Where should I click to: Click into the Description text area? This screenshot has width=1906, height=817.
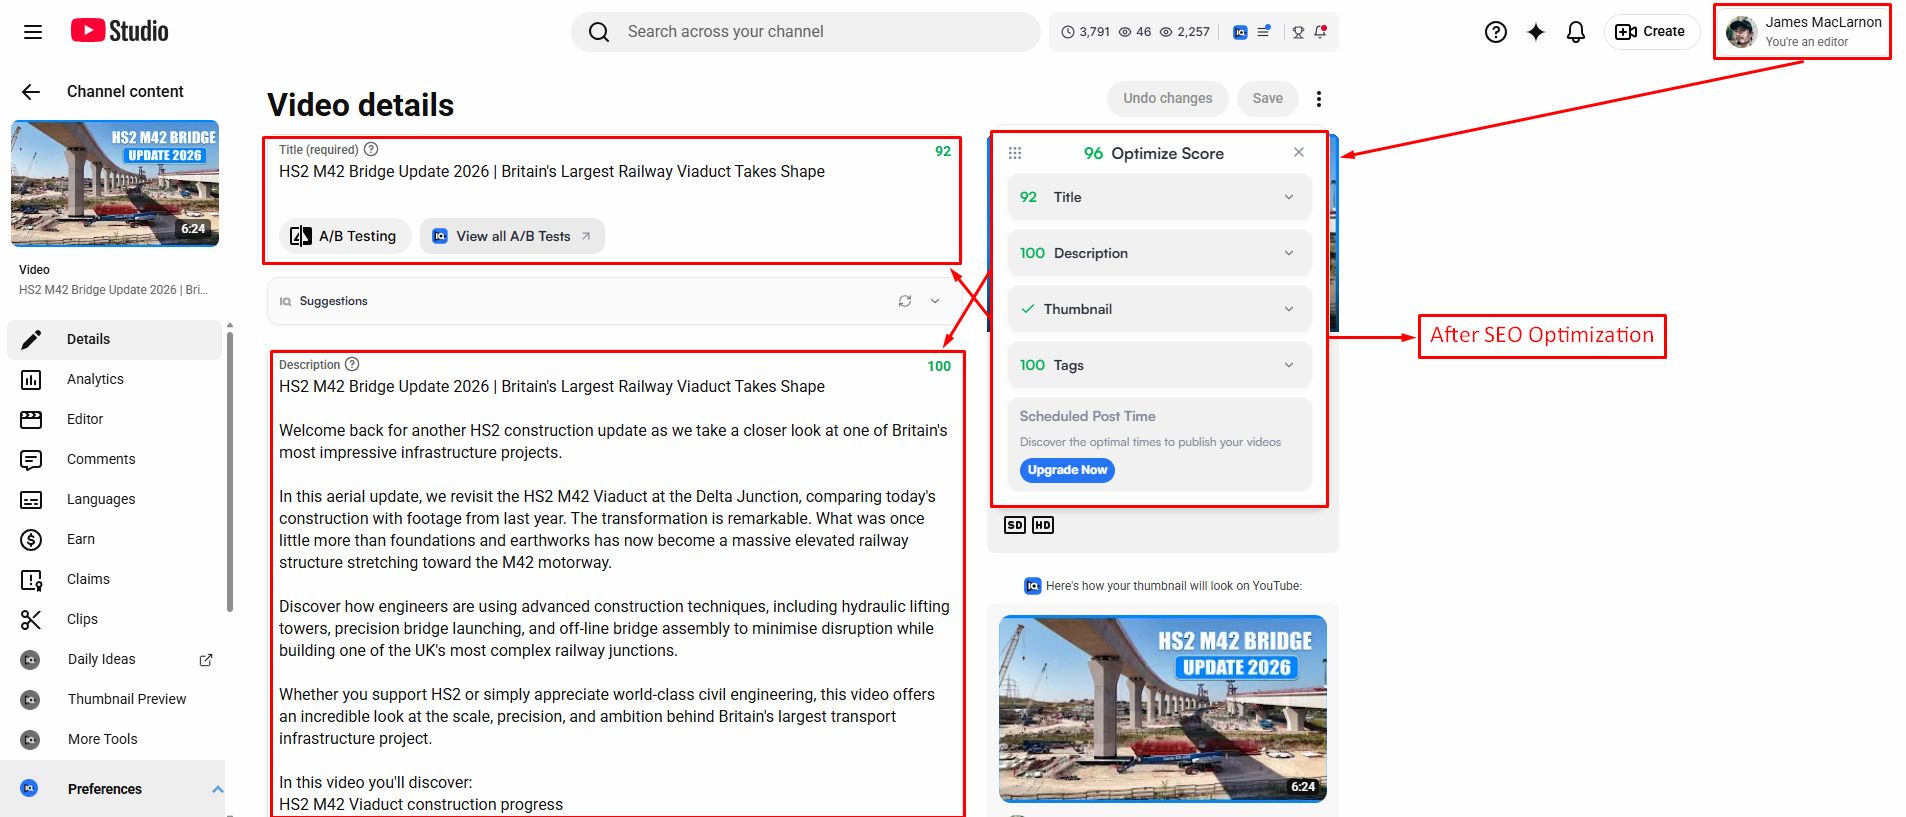pyautogui.click(x=616, y=595)
